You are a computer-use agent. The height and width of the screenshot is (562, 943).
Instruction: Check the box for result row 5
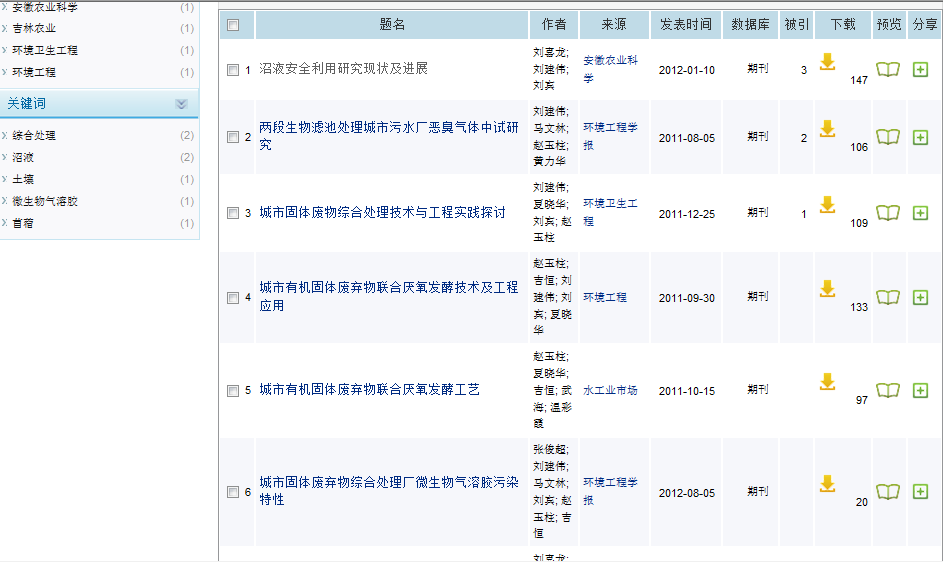(x=233, y=391)
